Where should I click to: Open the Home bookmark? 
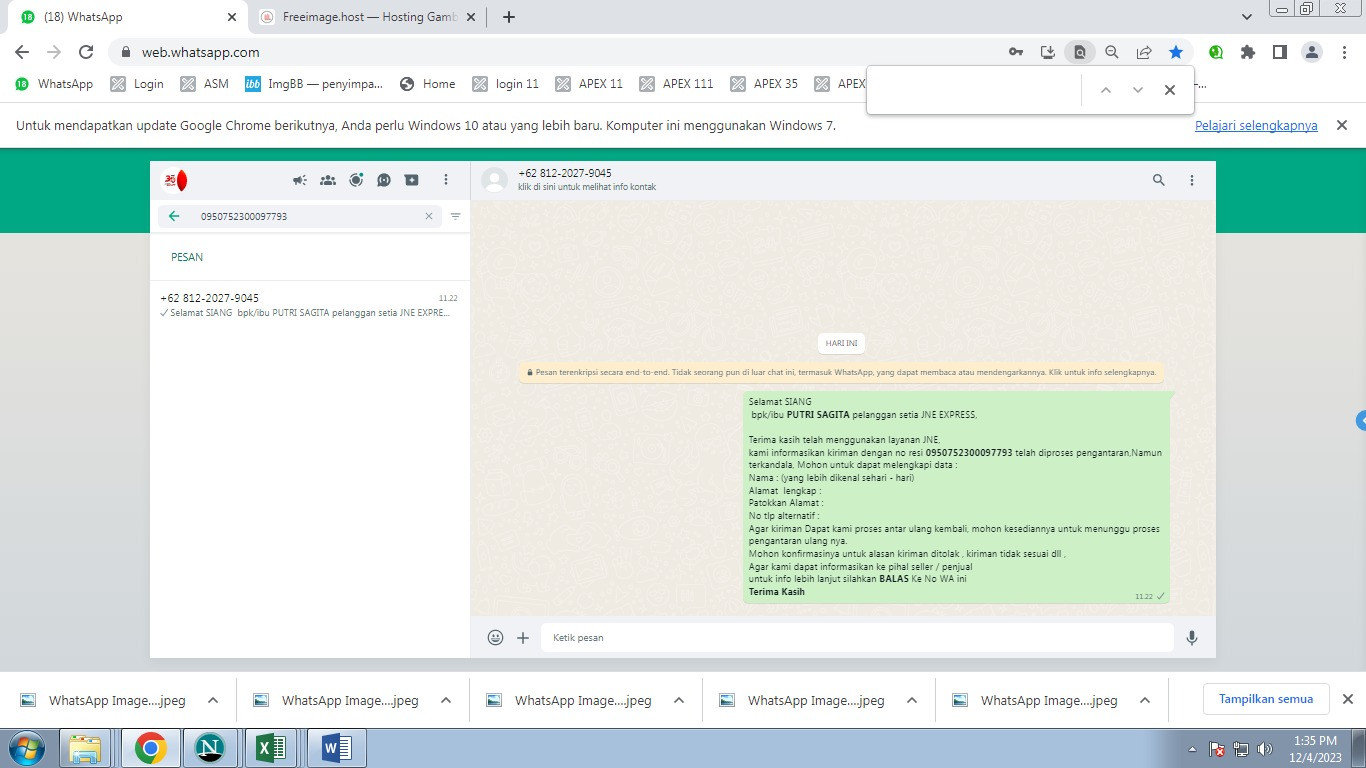point(428,84)
